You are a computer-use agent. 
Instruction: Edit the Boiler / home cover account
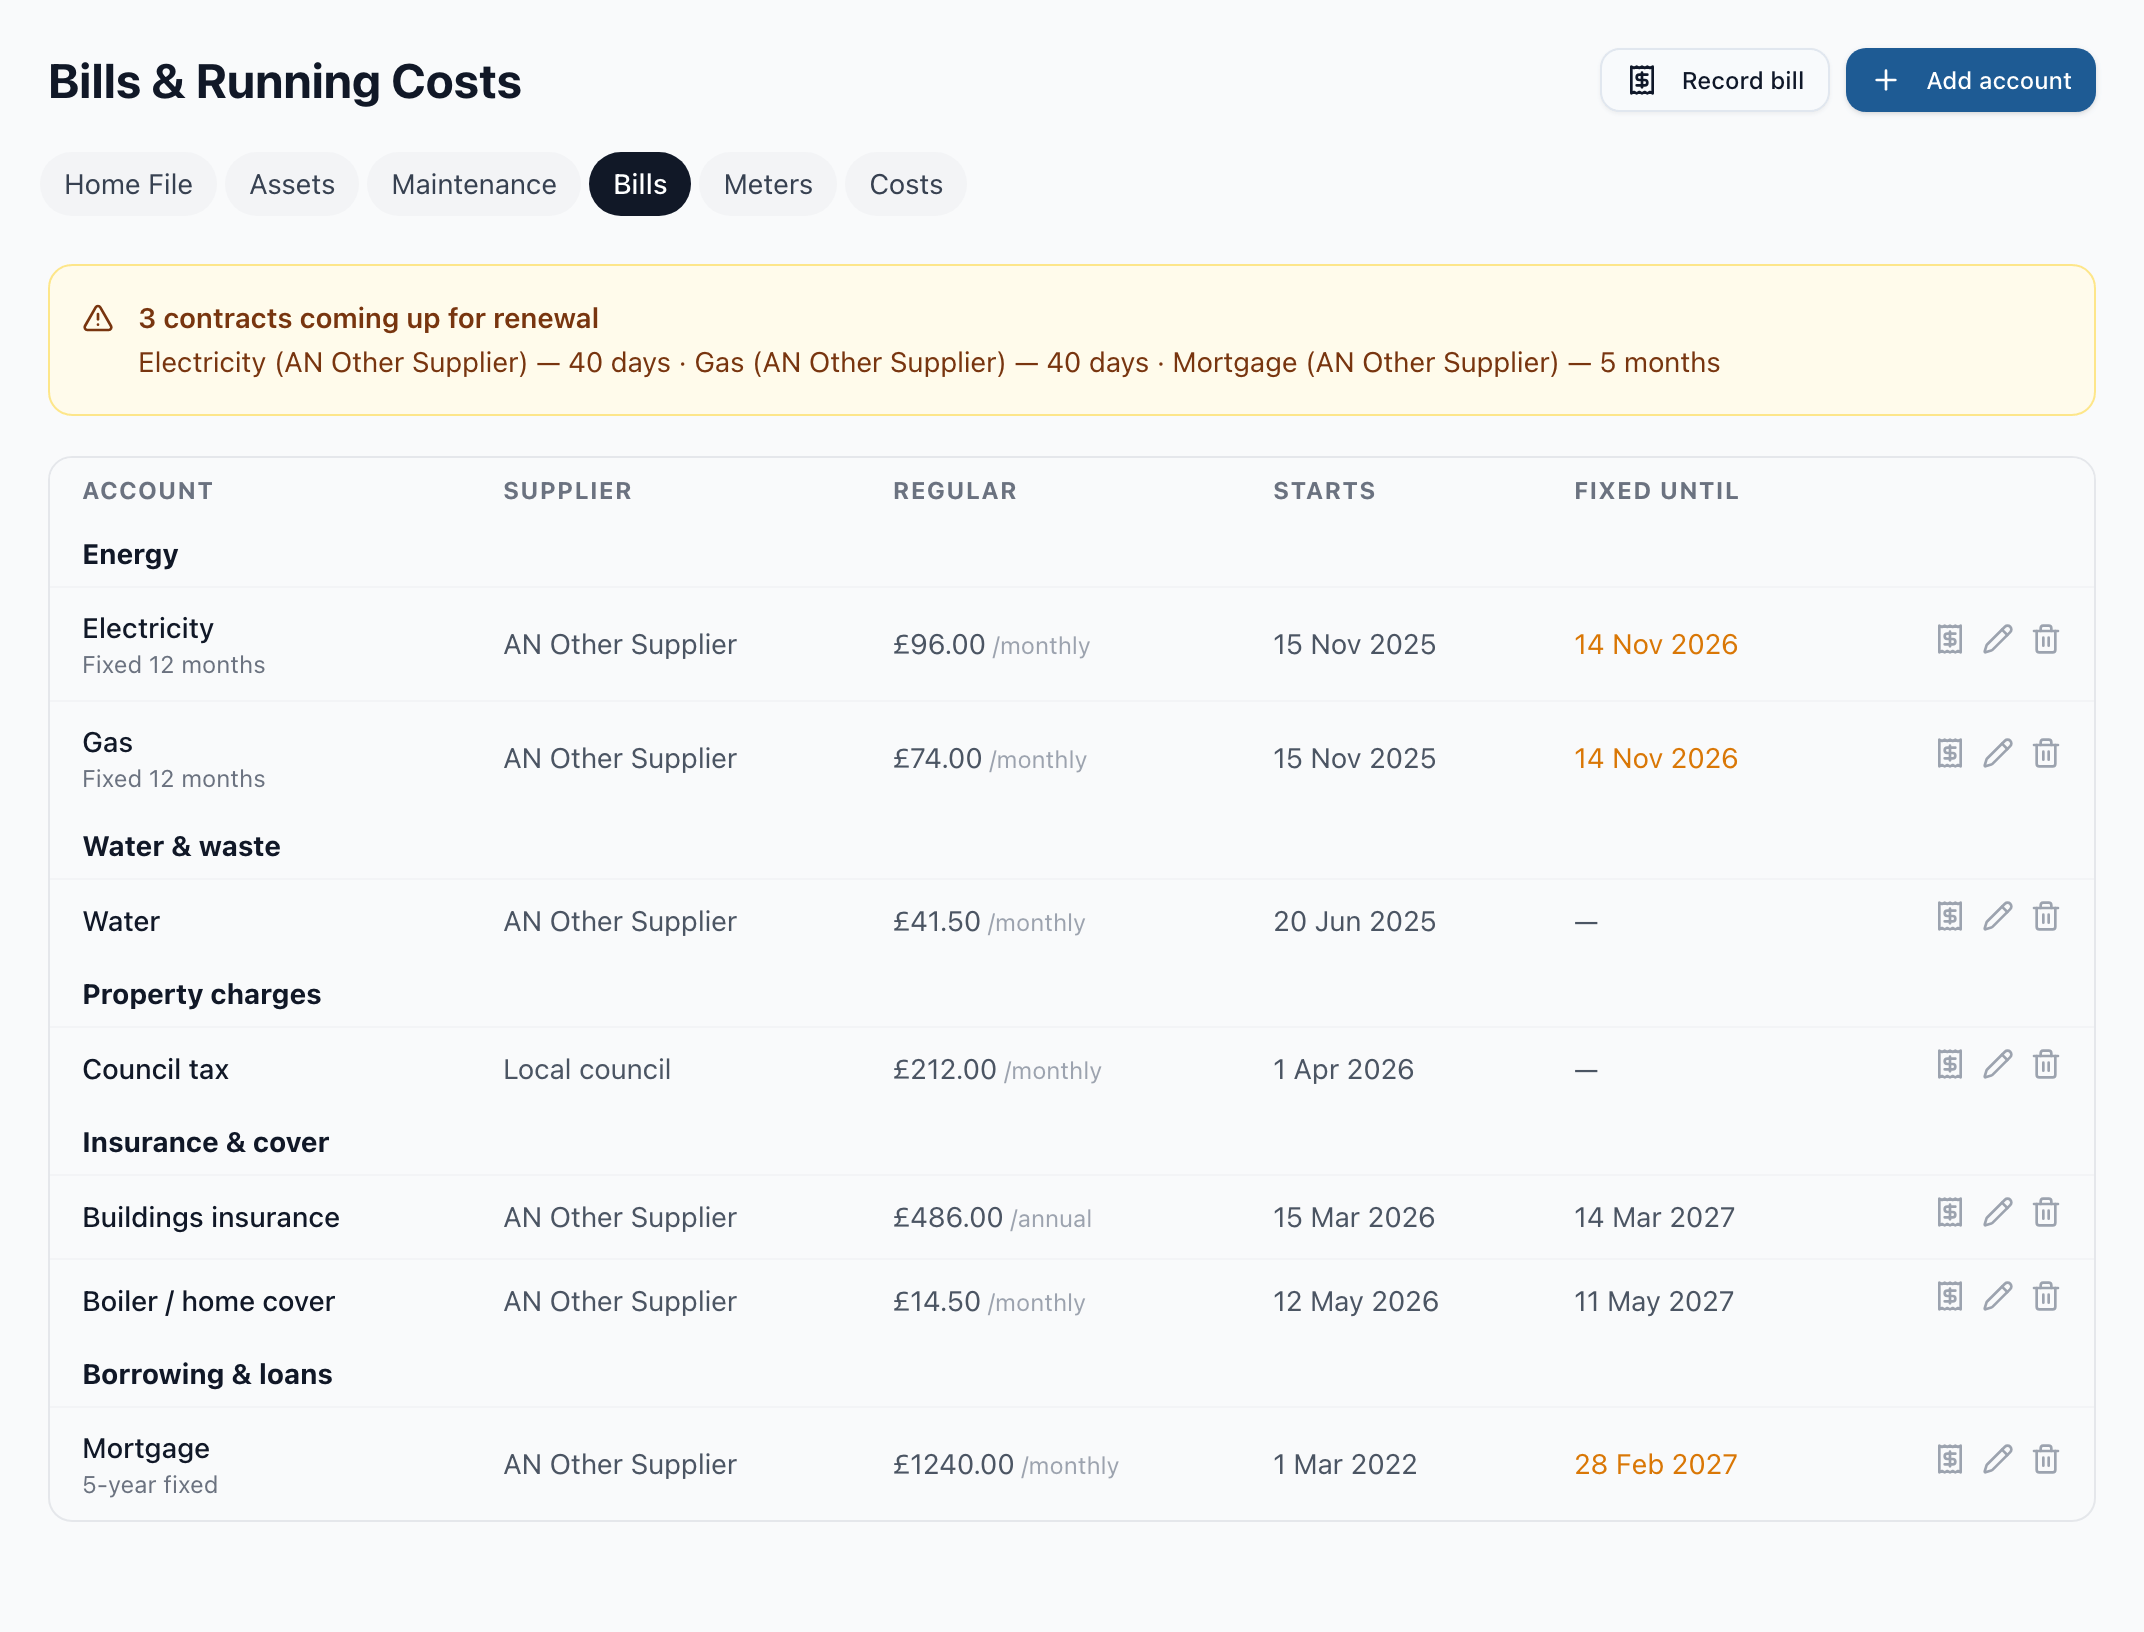click(1997, 1297)
